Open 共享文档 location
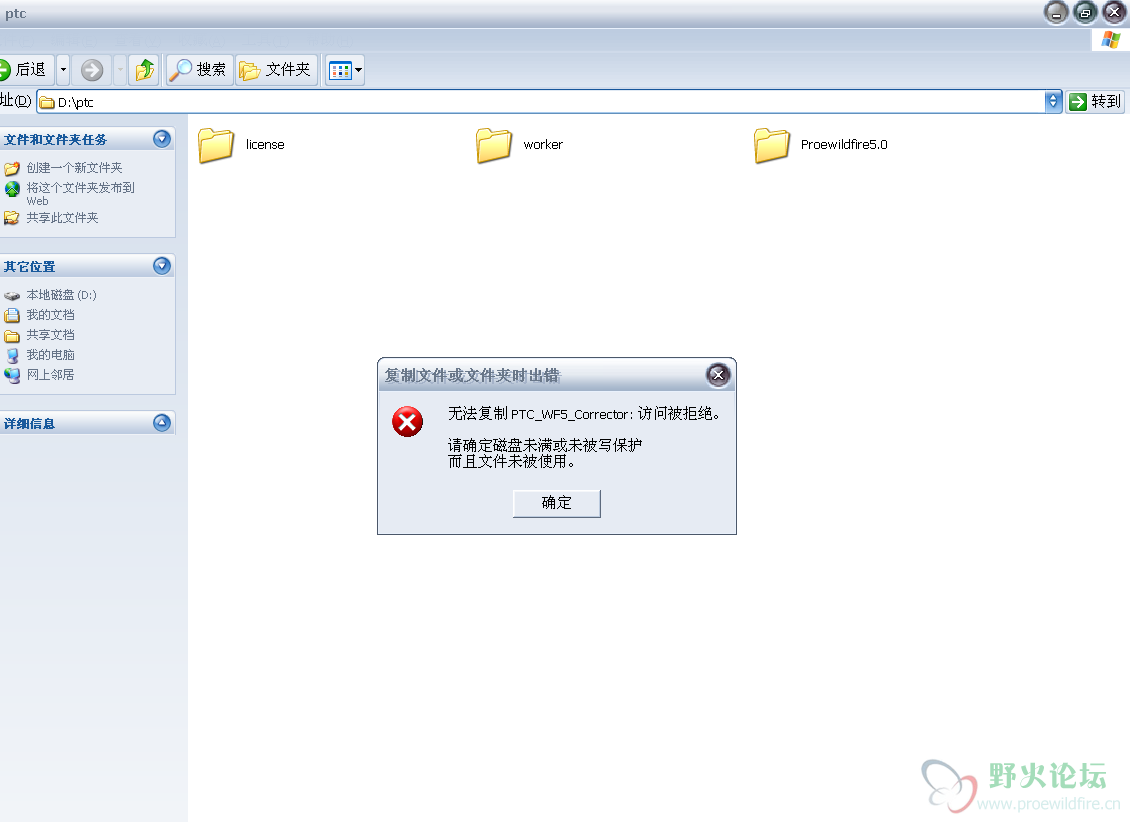1130x822 pixels. pos(50,335)
